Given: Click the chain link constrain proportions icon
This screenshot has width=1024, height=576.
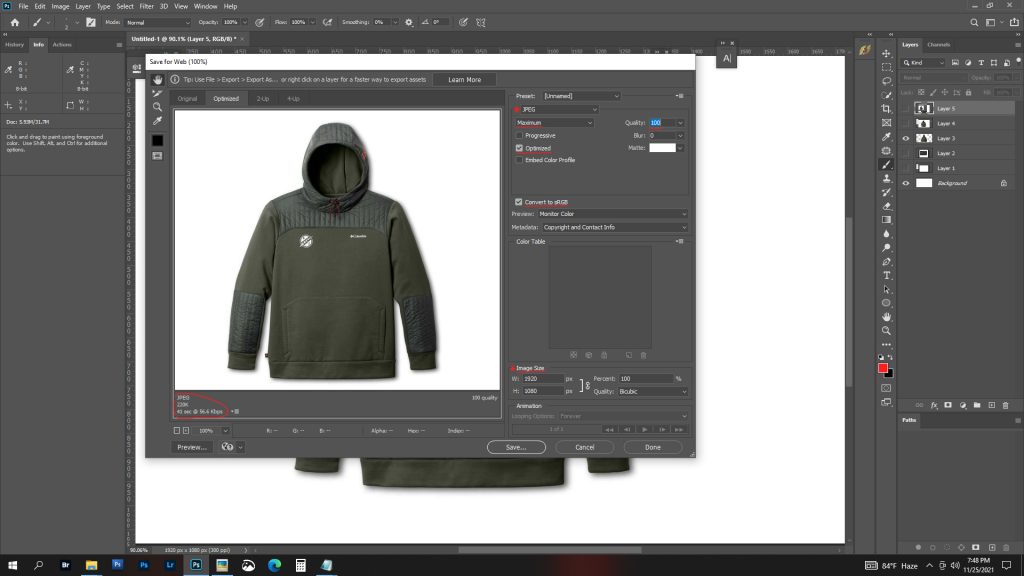Looking at the screenshot, I should (587, 385).
